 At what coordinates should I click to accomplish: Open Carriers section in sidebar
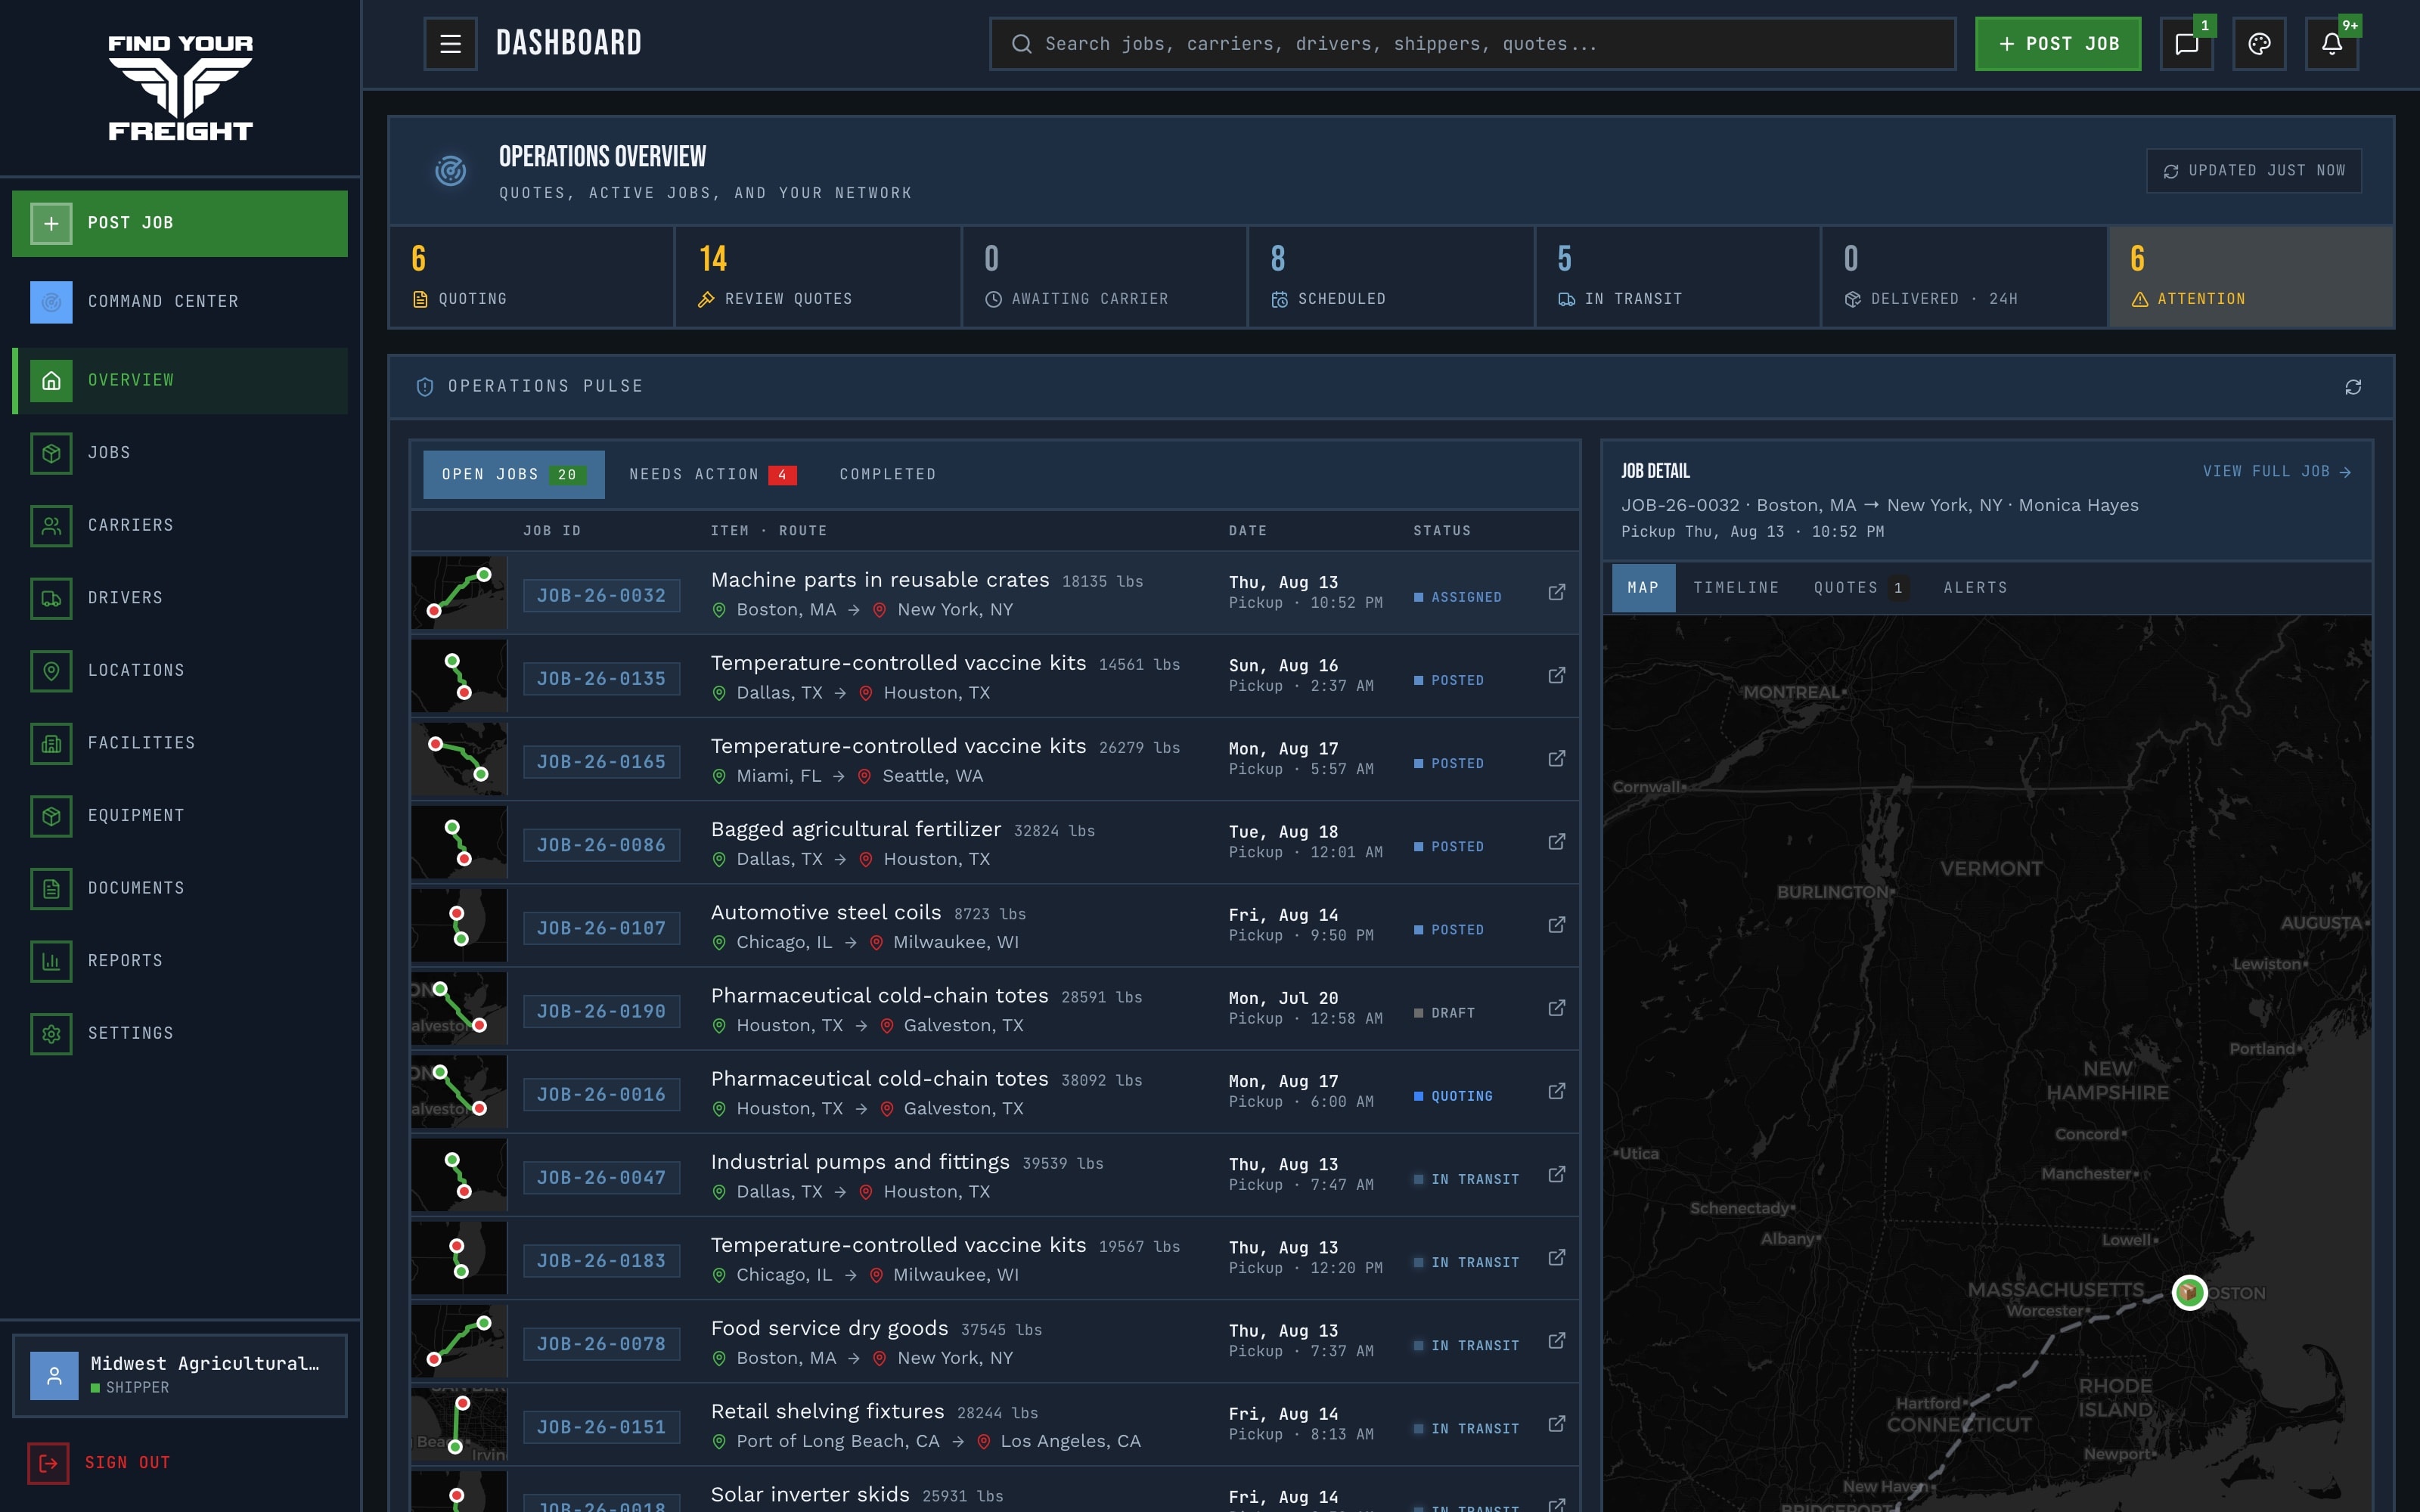coord(180,526)
